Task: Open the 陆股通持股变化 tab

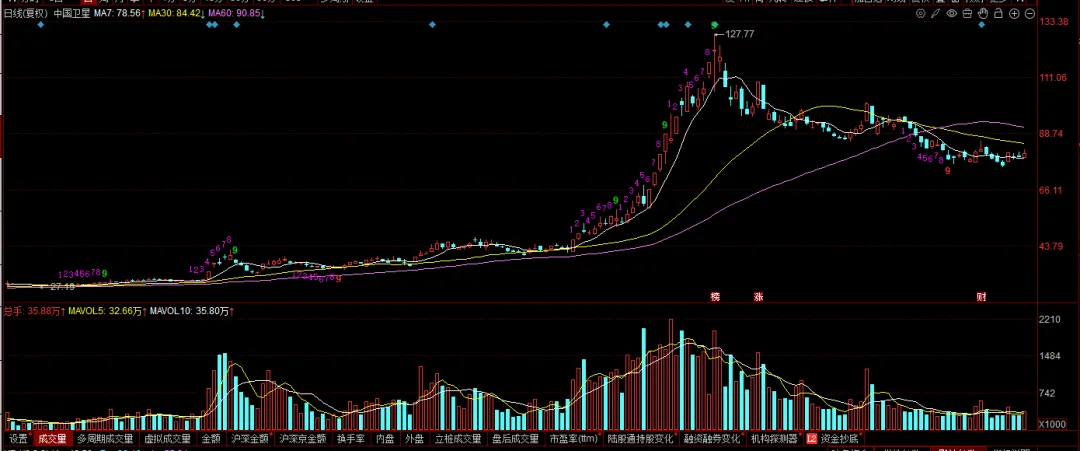Action: [x=641, y=438]
